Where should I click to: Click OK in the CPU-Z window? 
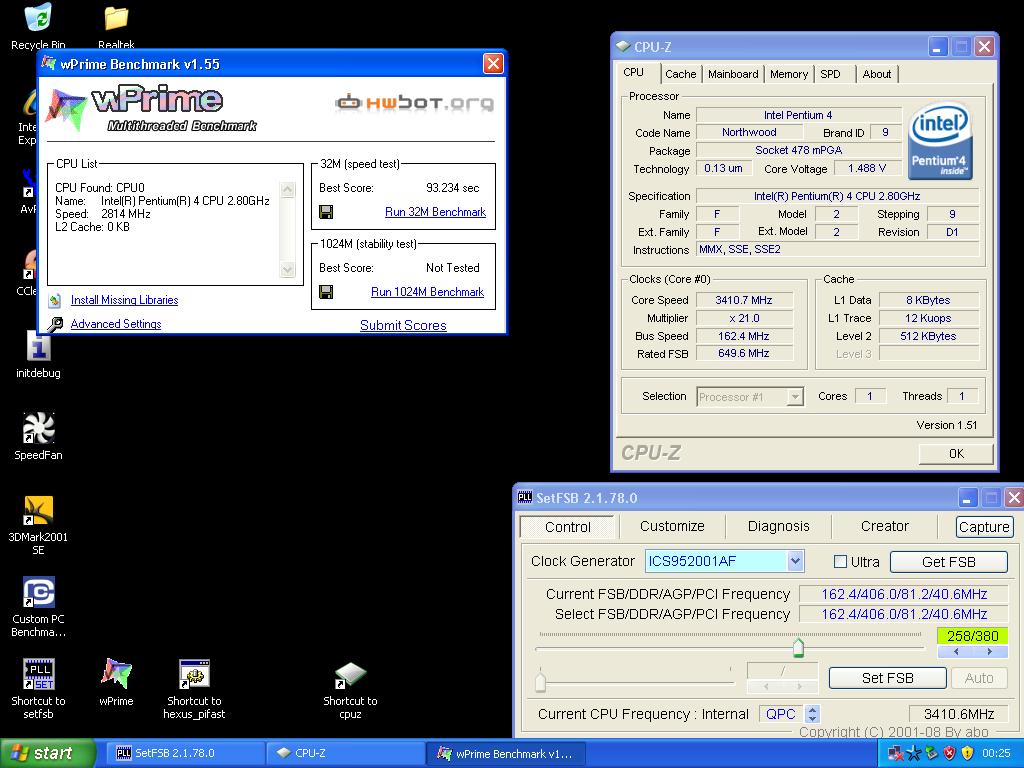pos(956,453)
